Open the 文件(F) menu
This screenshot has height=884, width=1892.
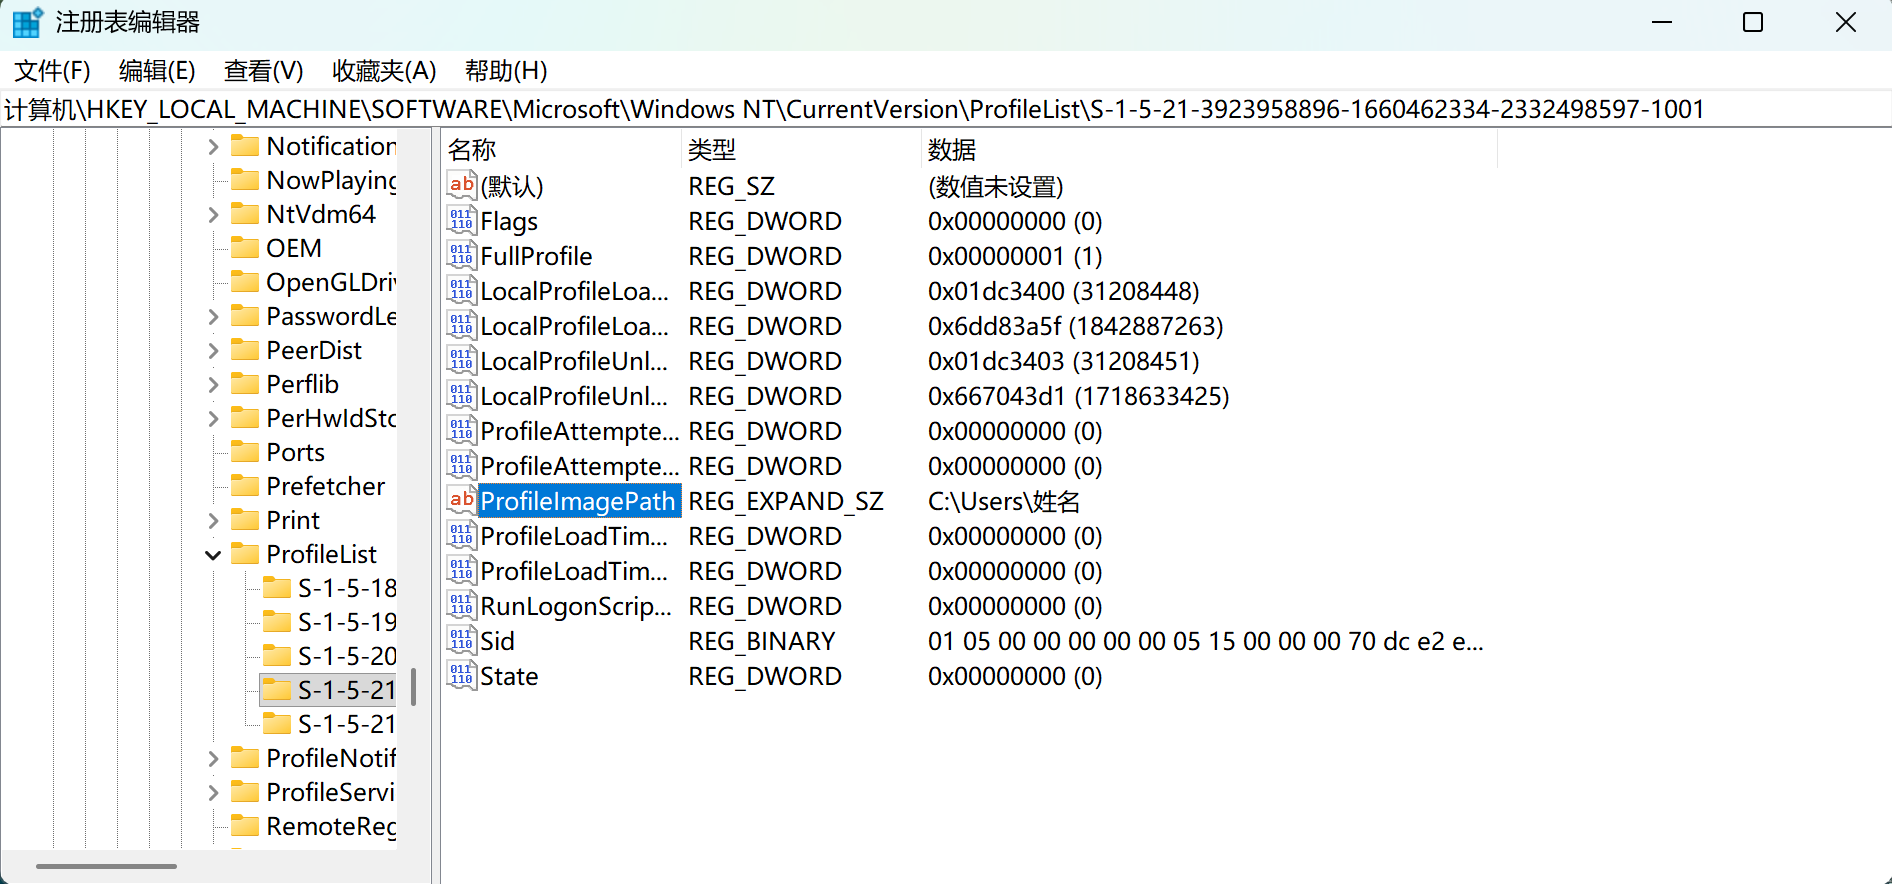pyautogui.click(x=52, y=71)
